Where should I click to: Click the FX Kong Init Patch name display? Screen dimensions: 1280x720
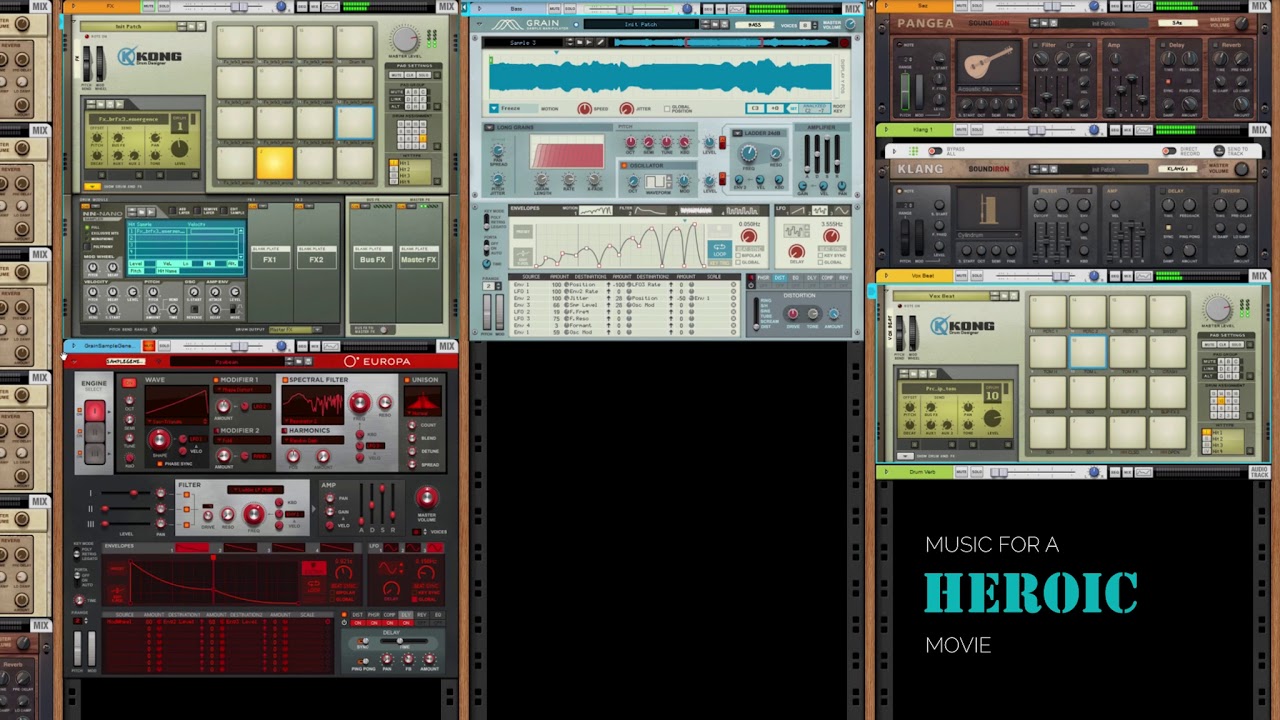pyautogui.click(x=128, y=27)
